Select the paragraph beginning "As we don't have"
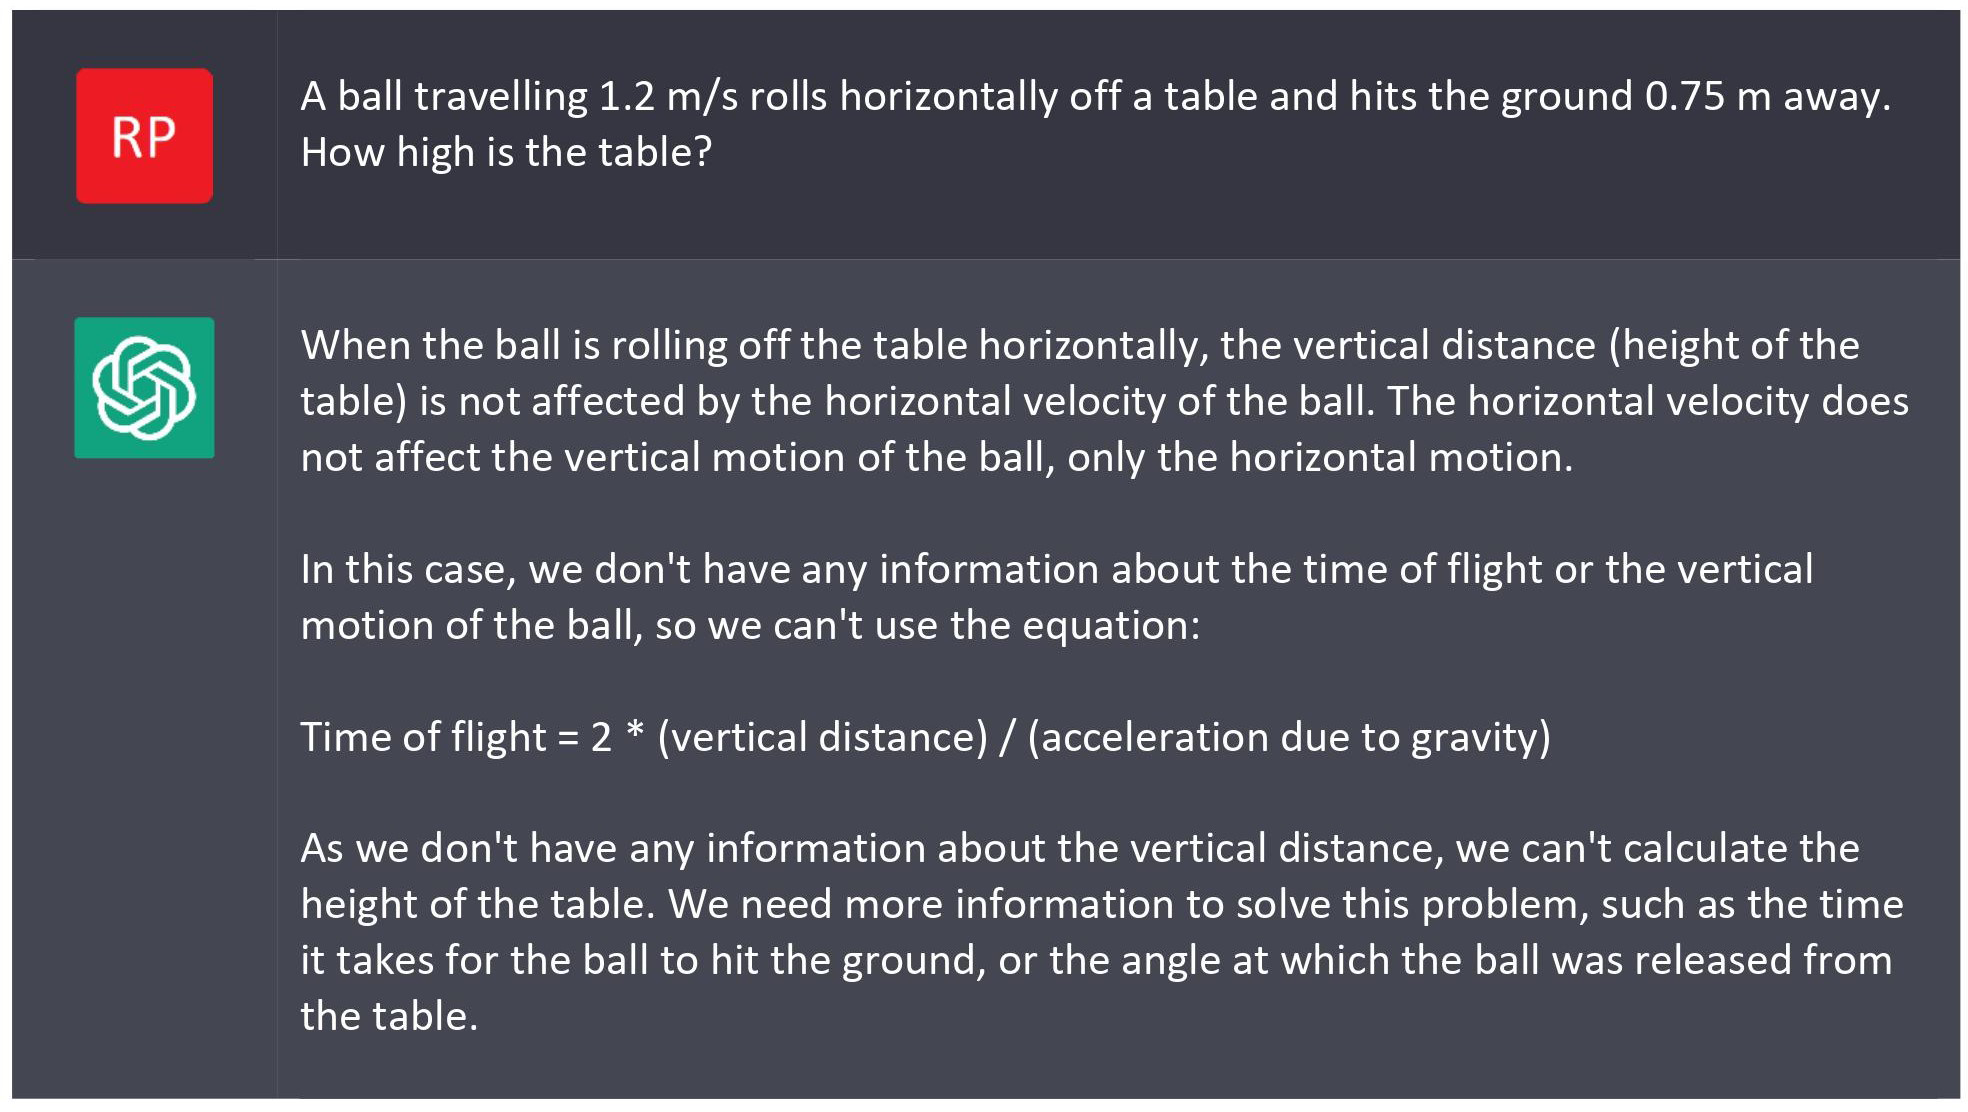 [1102, 932]
